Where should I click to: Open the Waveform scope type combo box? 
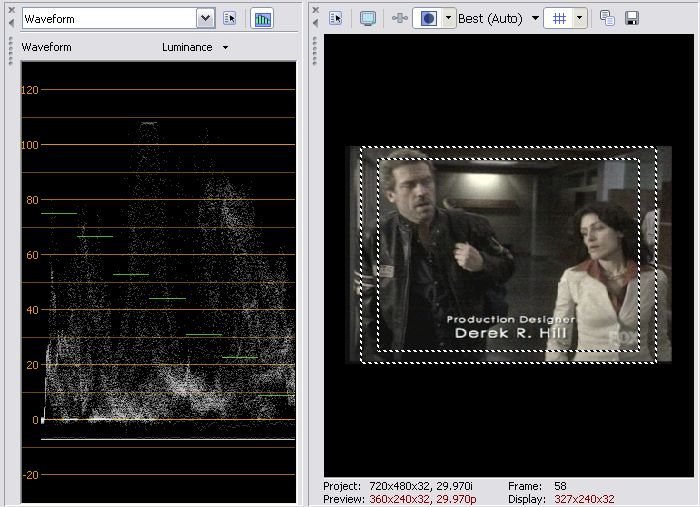(x=119, y=19)
